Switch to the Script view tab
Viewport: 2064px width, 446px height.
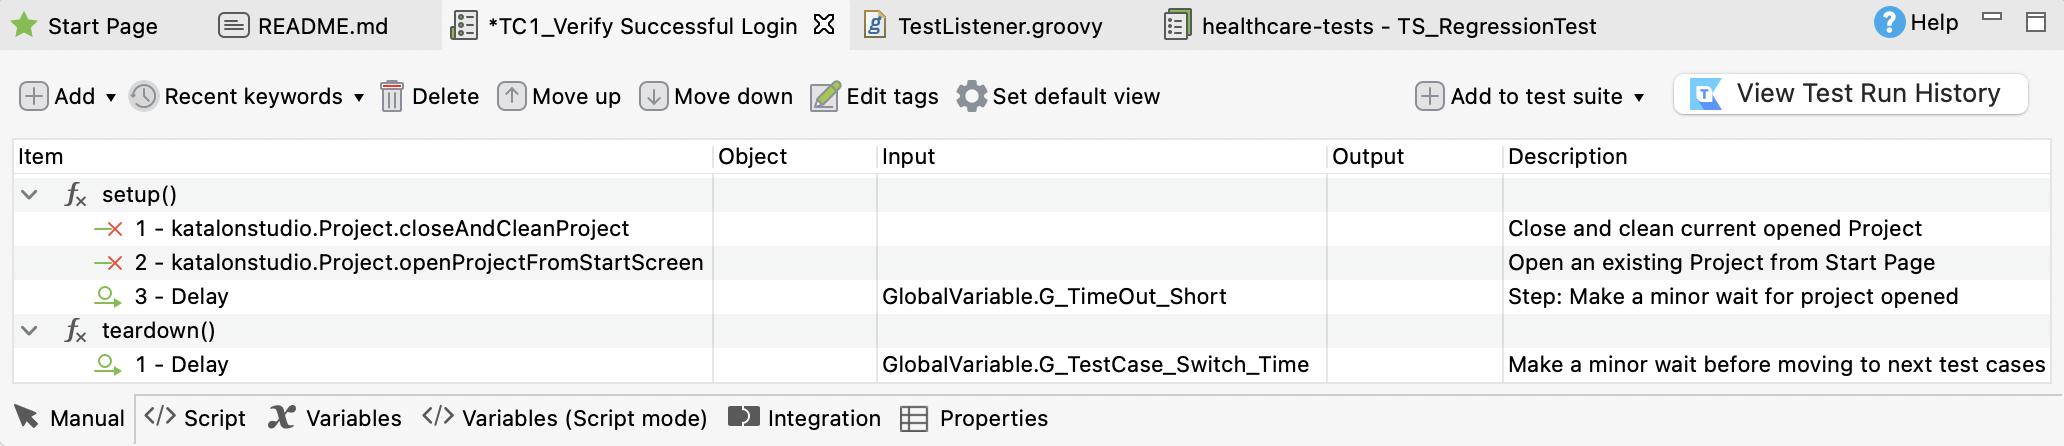pos(196,418)
